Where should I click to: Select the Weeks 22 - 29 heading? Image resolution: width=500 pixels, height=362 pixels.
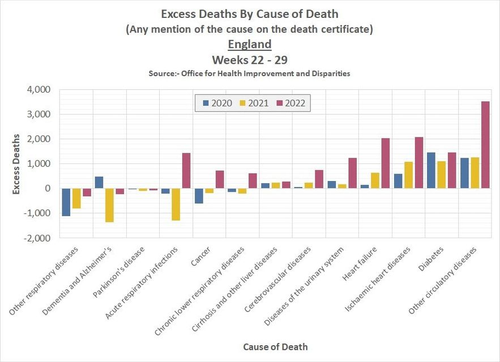[x=250, y=60]
